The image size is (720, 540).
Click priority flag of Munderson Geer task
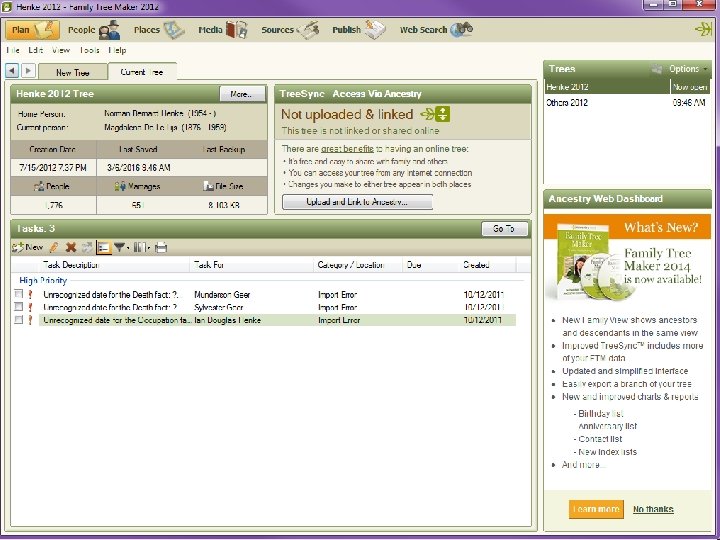click(31, 294)
